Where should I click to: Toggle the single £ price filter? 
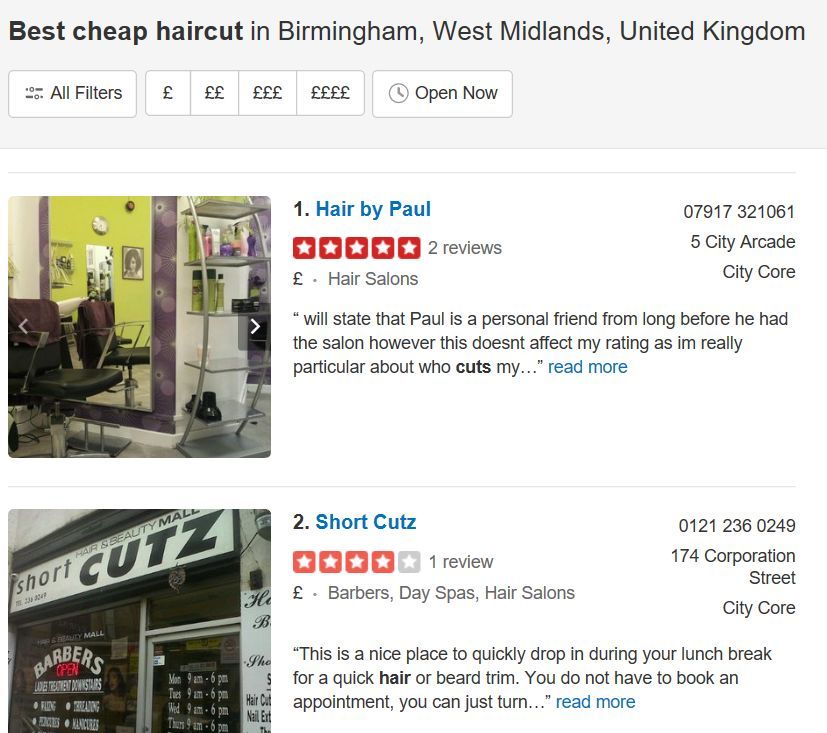coord(168,93)
